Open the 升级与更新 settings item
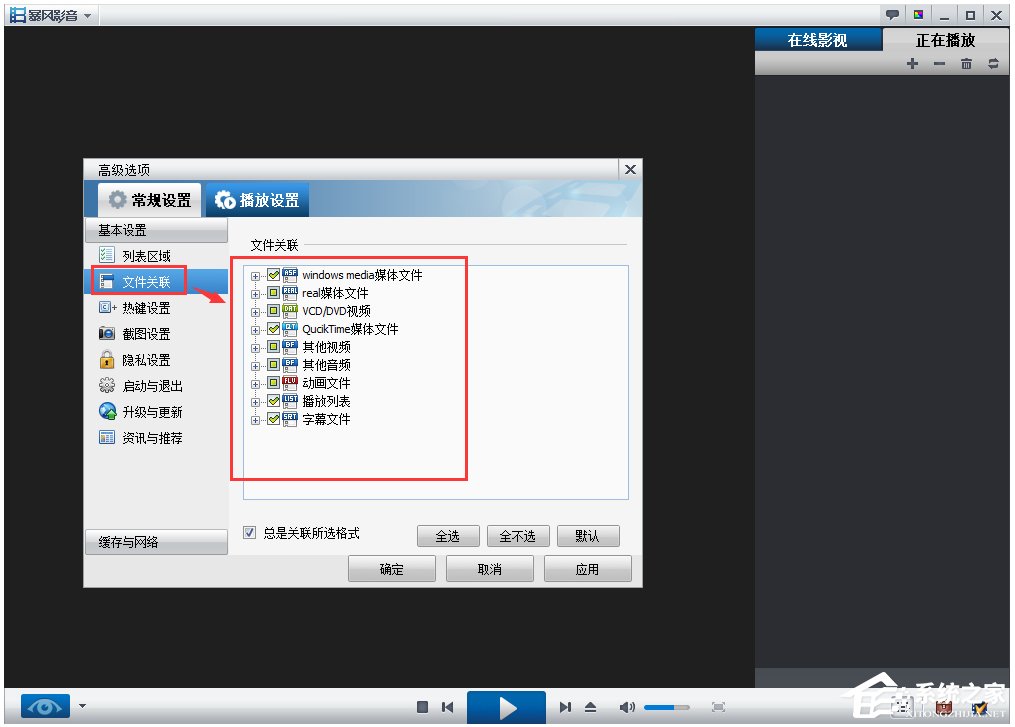The width and height of the screenshot is (1015, 727). coord(156,412)
